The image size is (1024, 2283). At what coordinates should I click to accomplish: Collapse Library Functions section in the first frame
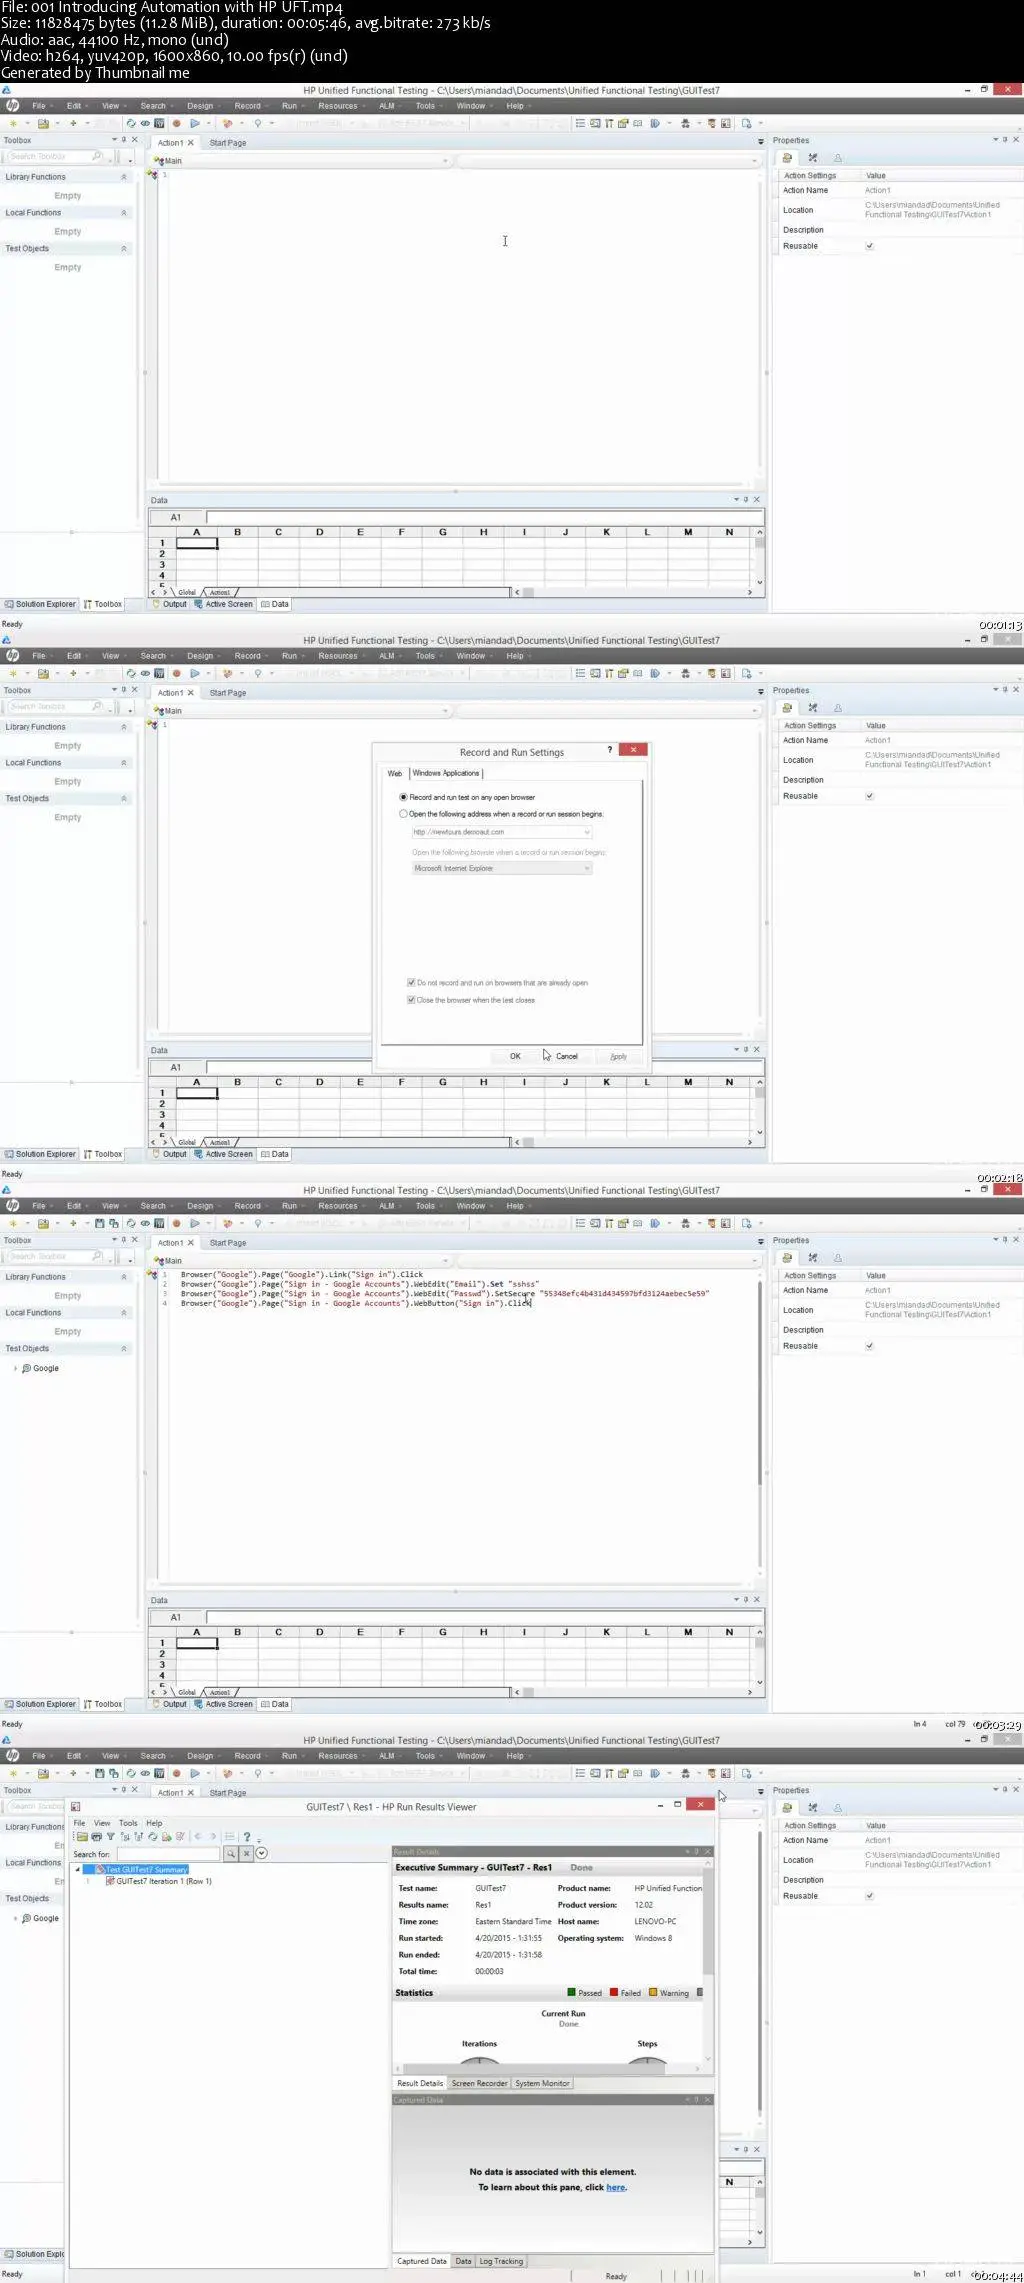tap(124, 177)
